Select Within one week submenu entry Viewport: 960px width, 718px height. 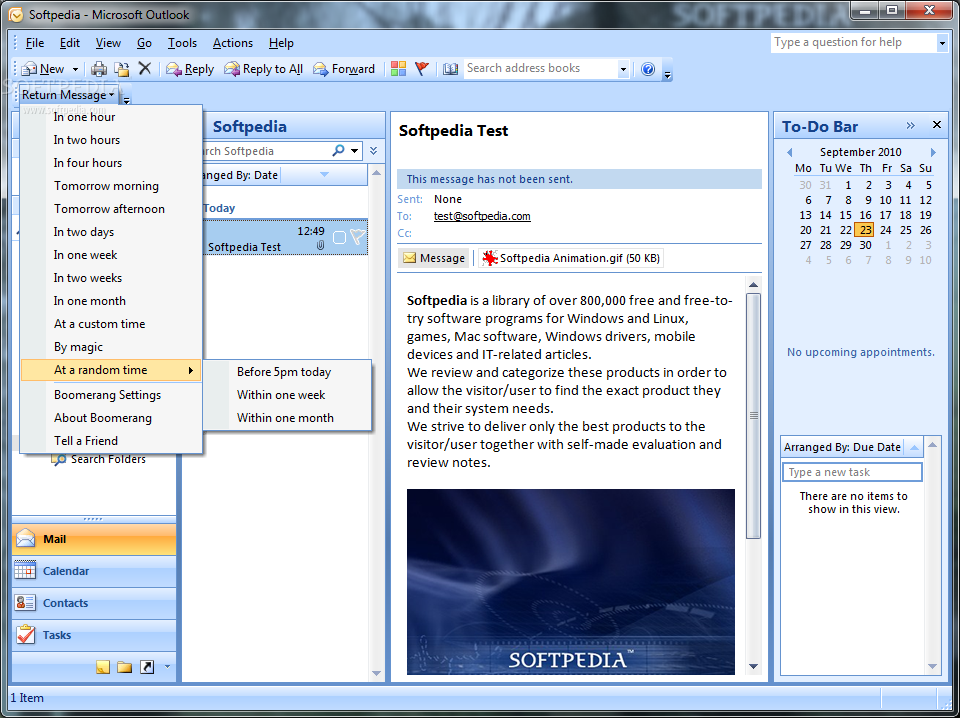coord(281,395)
